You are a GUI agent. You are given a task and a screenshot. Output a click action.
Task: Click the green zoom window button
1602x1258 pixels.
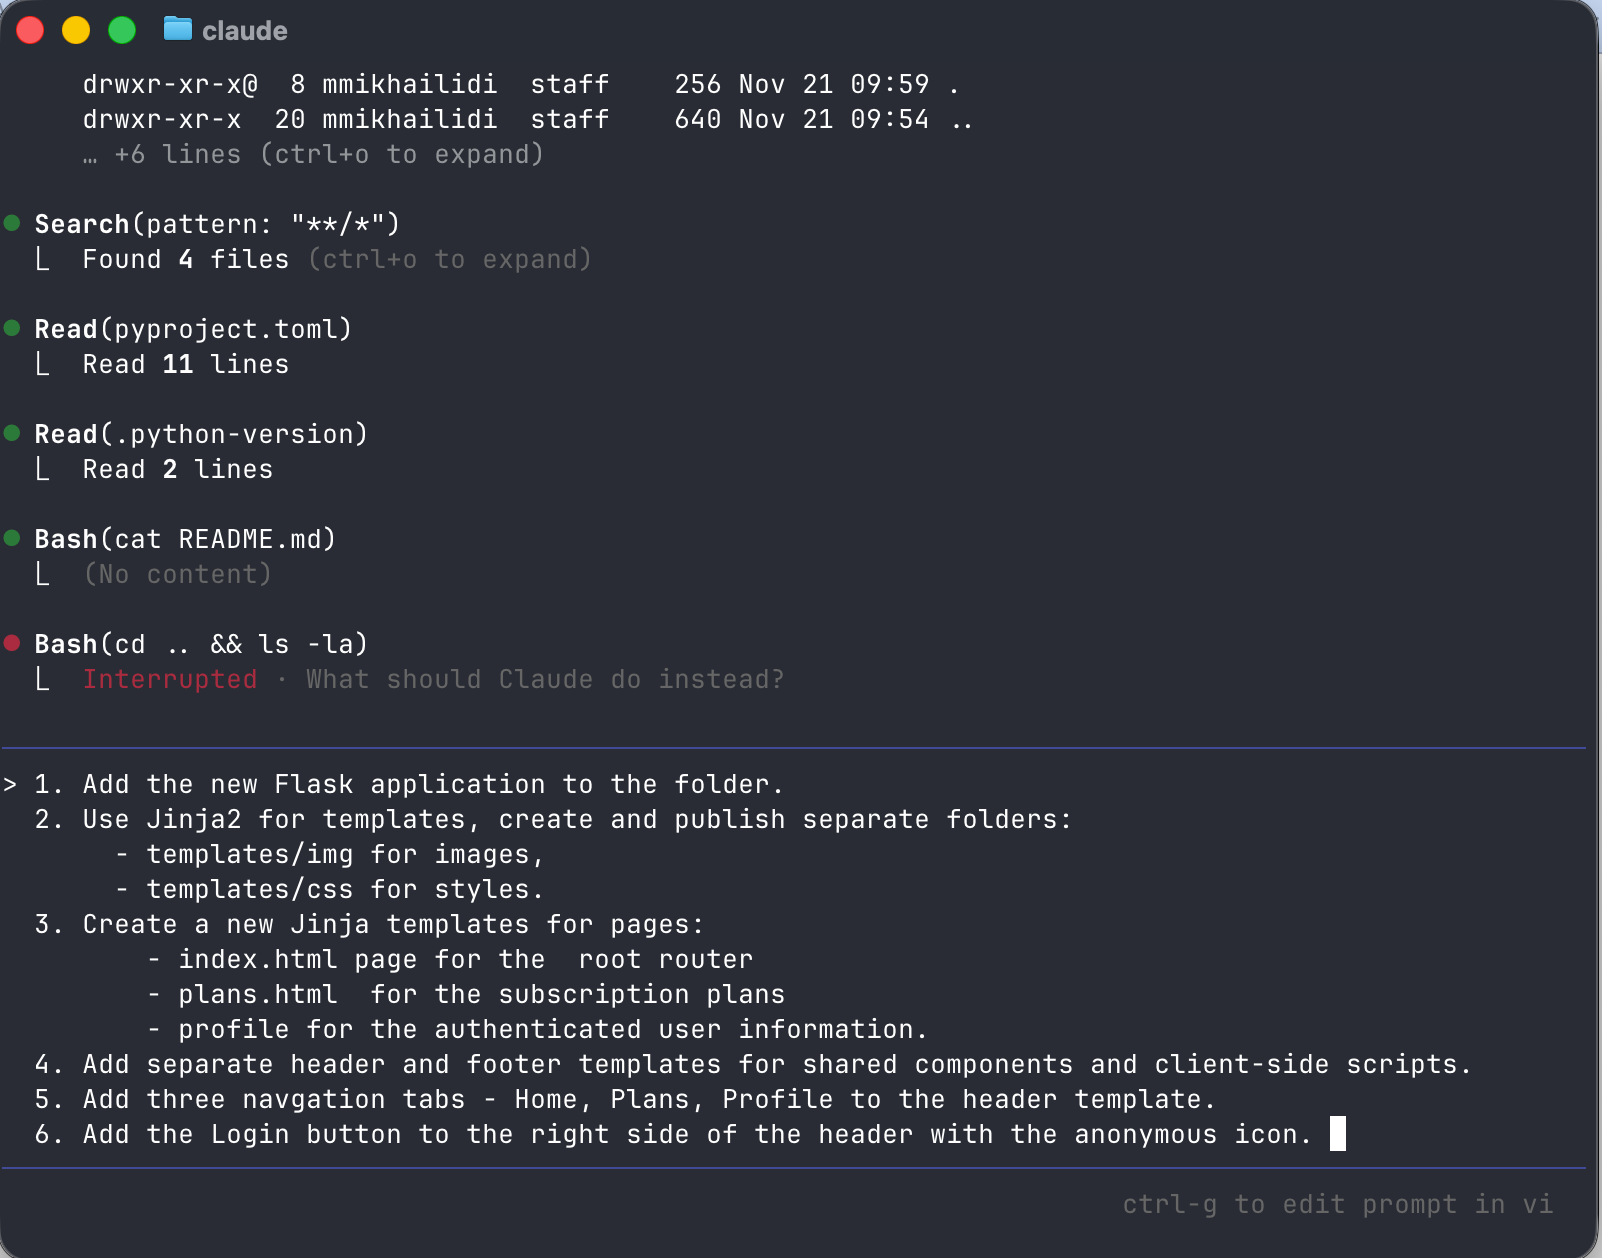coord(122,31)
